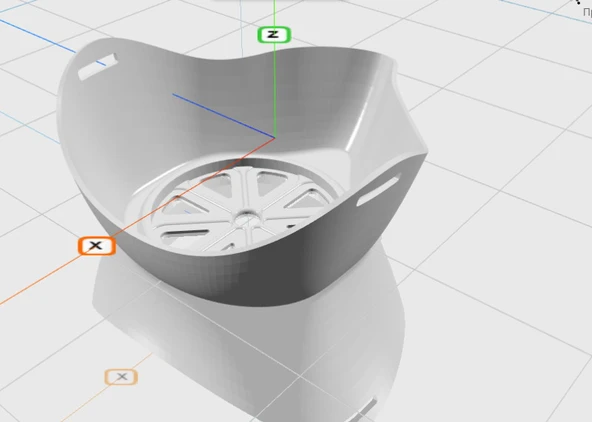Select the dark outer front wall of bowl

(272, 272)
